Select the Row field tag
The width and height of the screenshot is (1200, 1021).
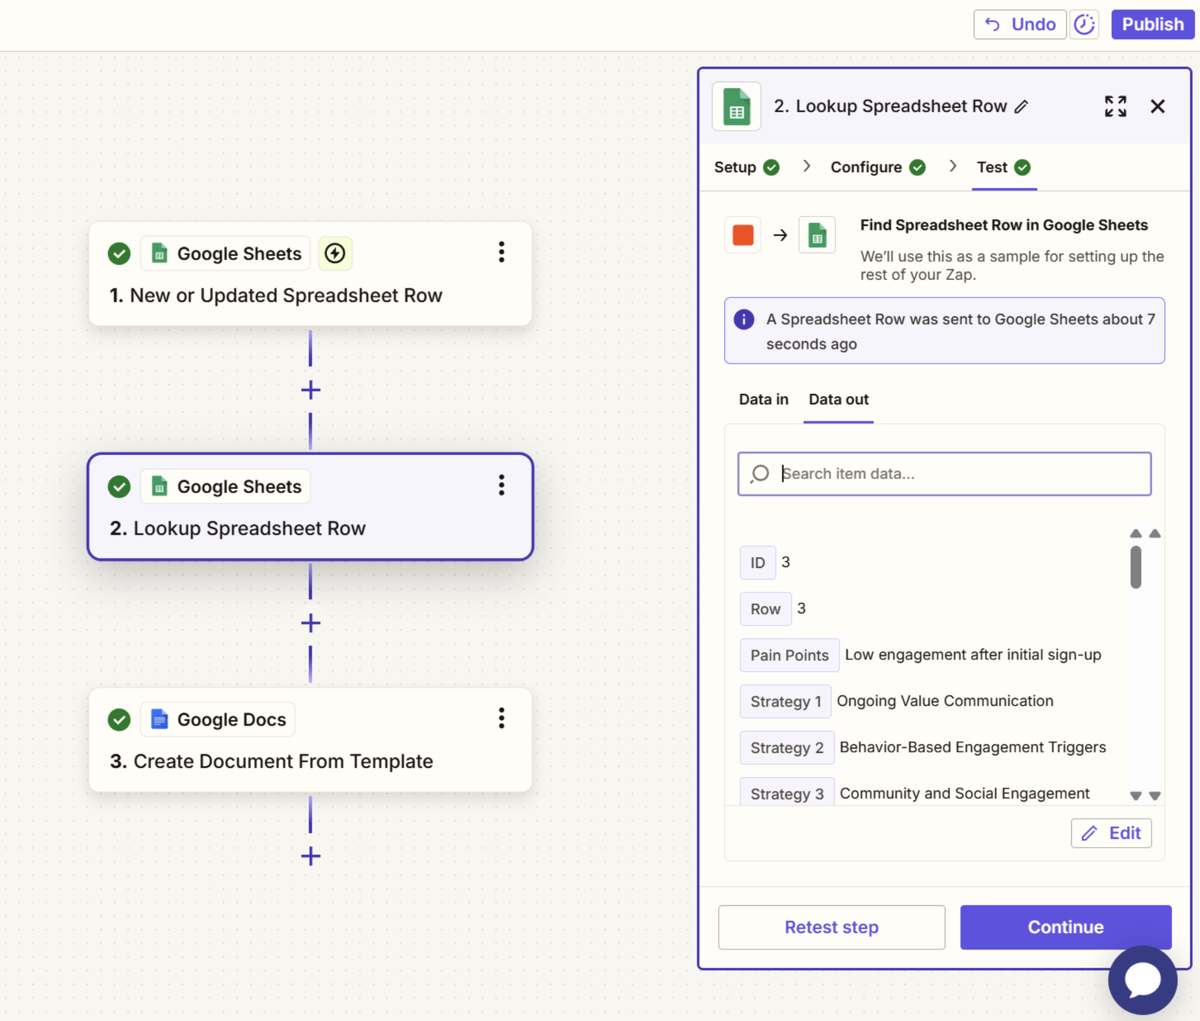click(x=766, y=609)
